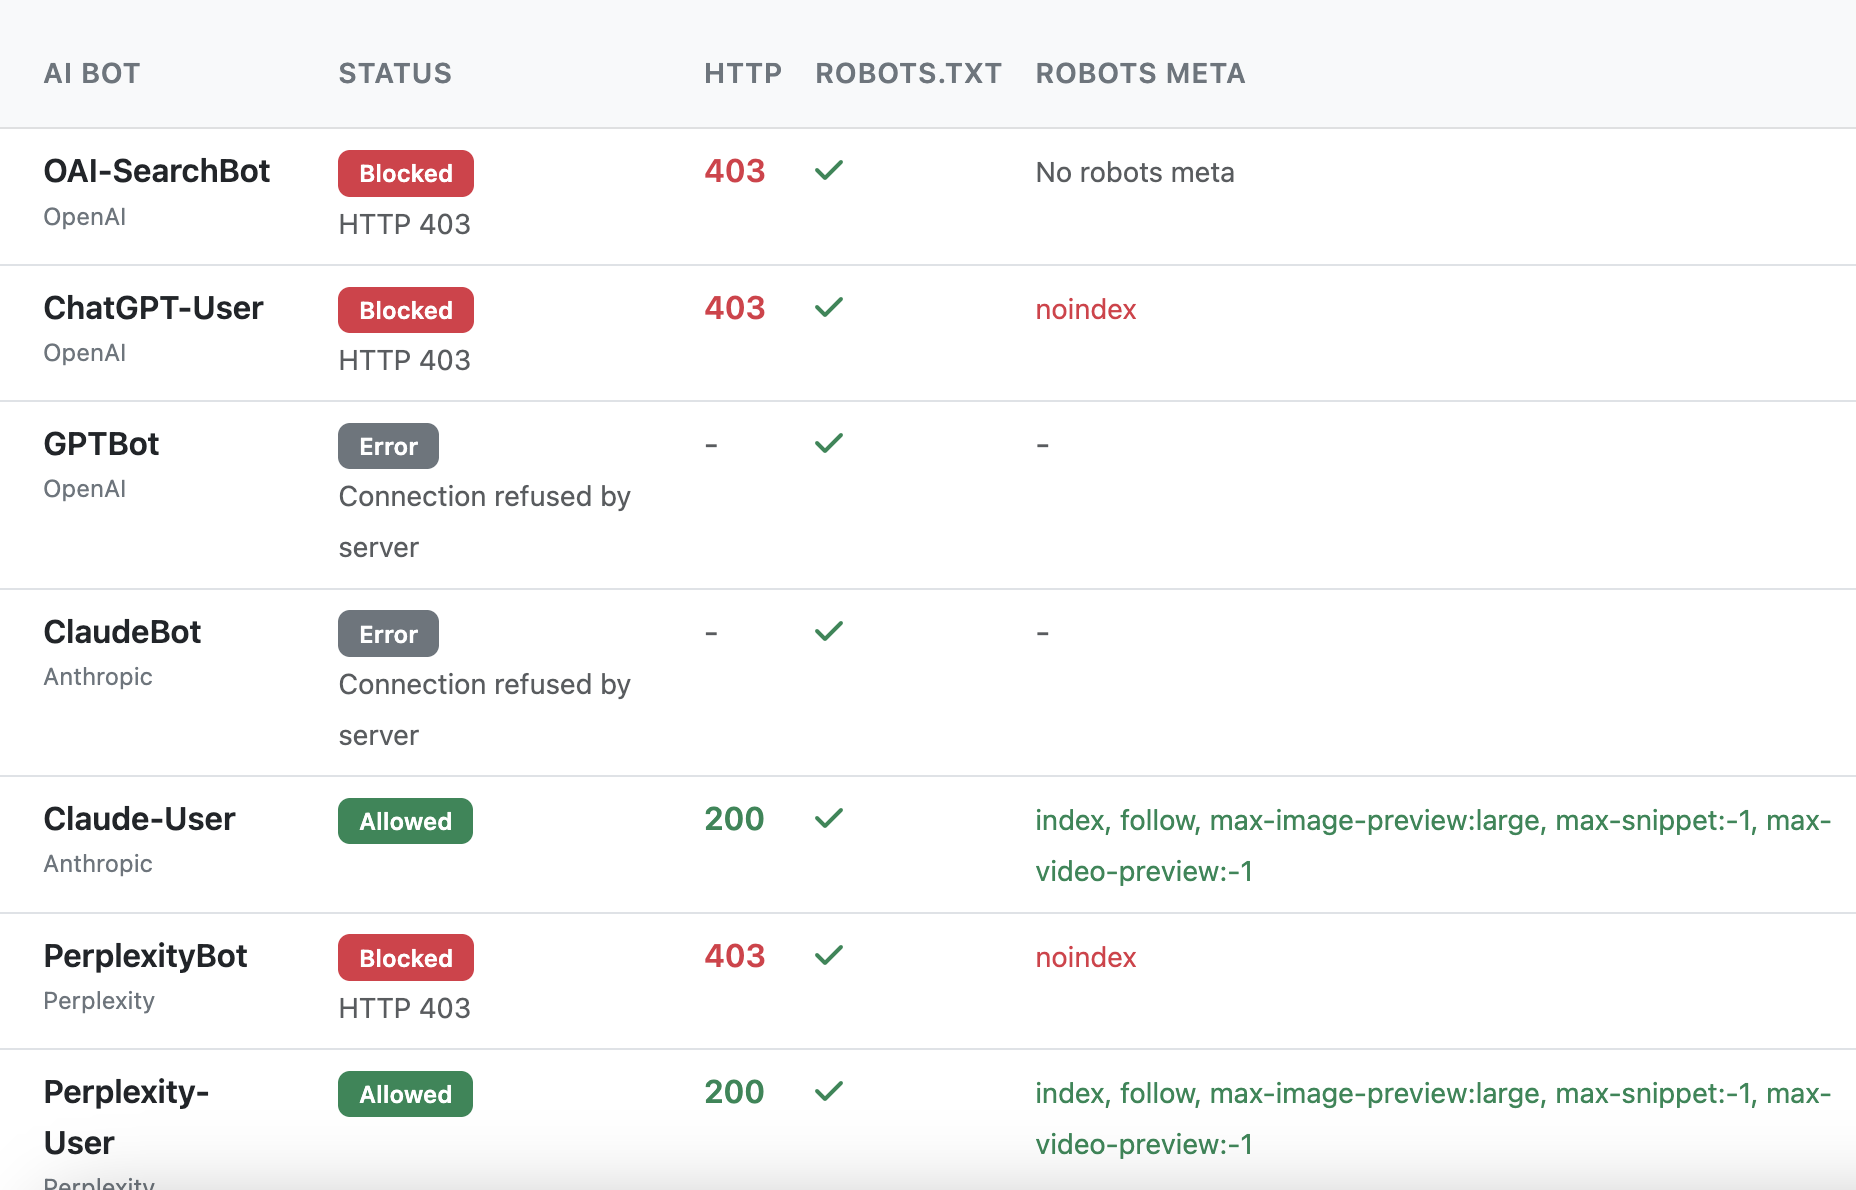Click the STATUS column header
This screenshot has height=1190, width=1856.
[x=395, y=73]
